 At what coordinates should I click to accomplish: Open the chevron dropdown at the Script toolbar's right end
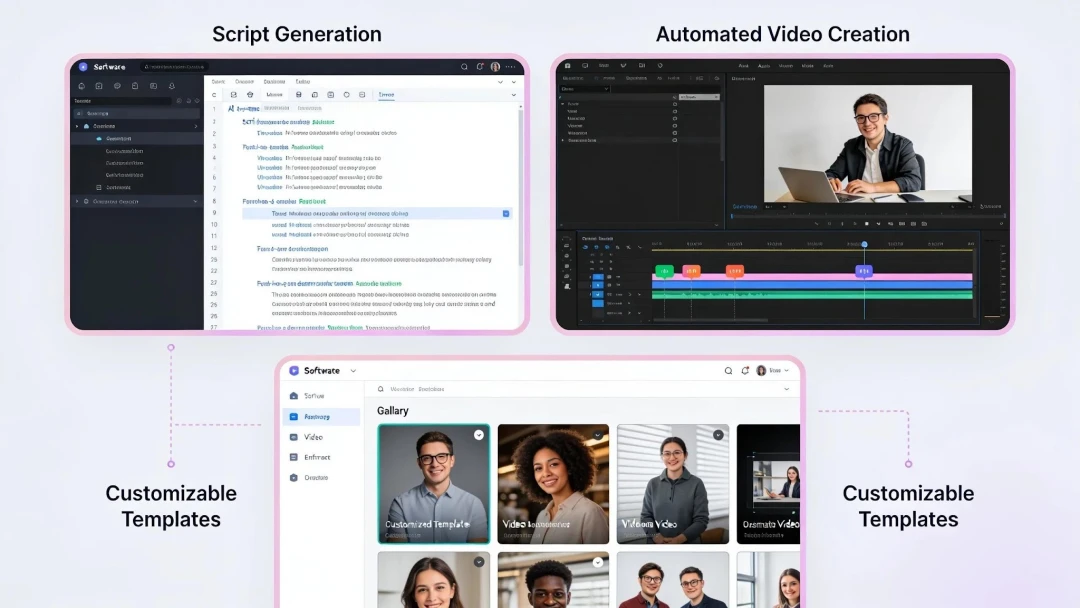click(x=513, y=95)
